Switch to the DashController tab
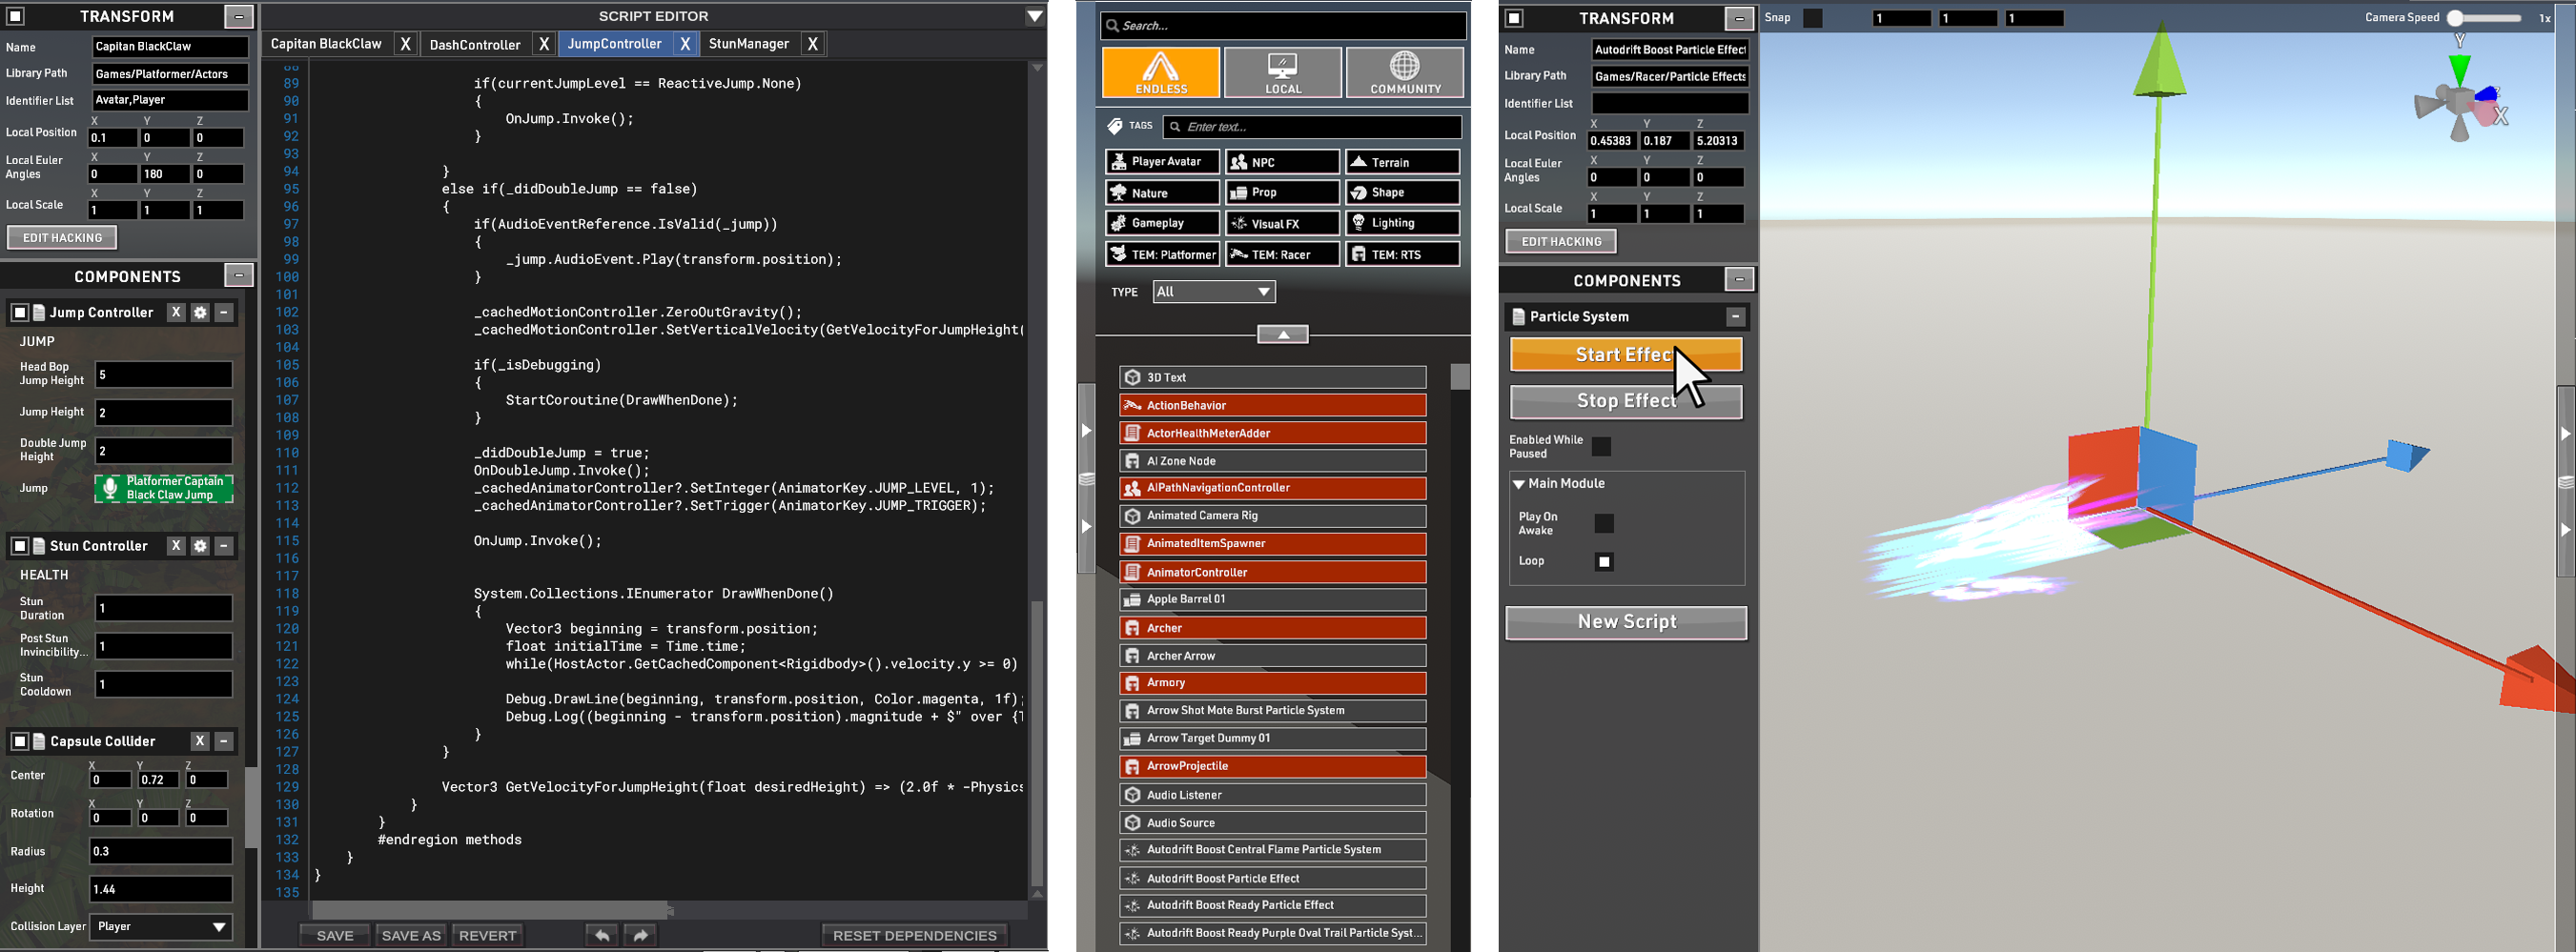2576x952 pixels. click(x=475, y=44)
